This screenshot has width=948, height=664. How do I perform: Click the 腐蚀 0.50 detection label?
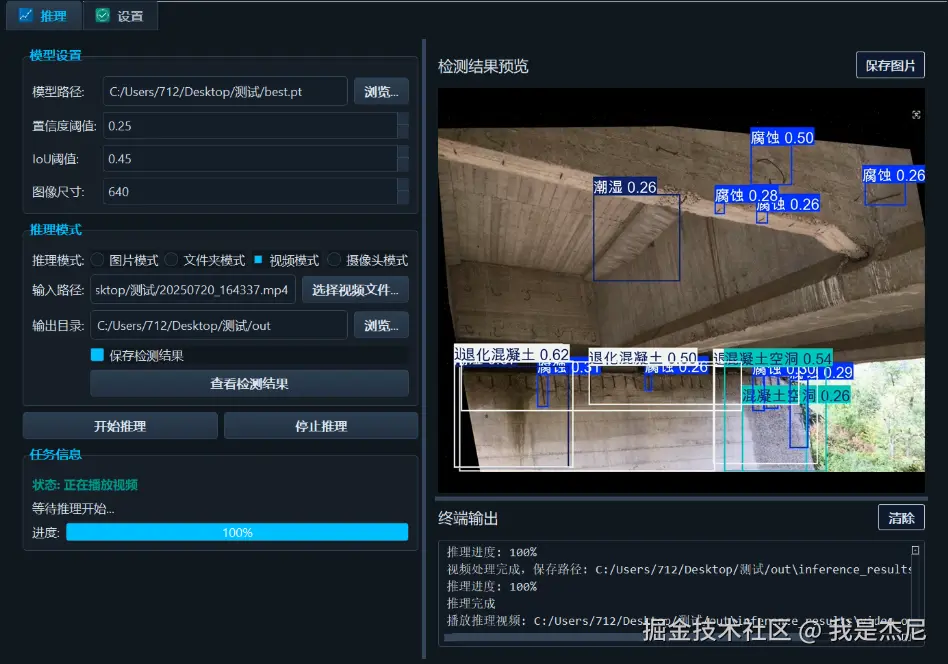pos(782,137)
